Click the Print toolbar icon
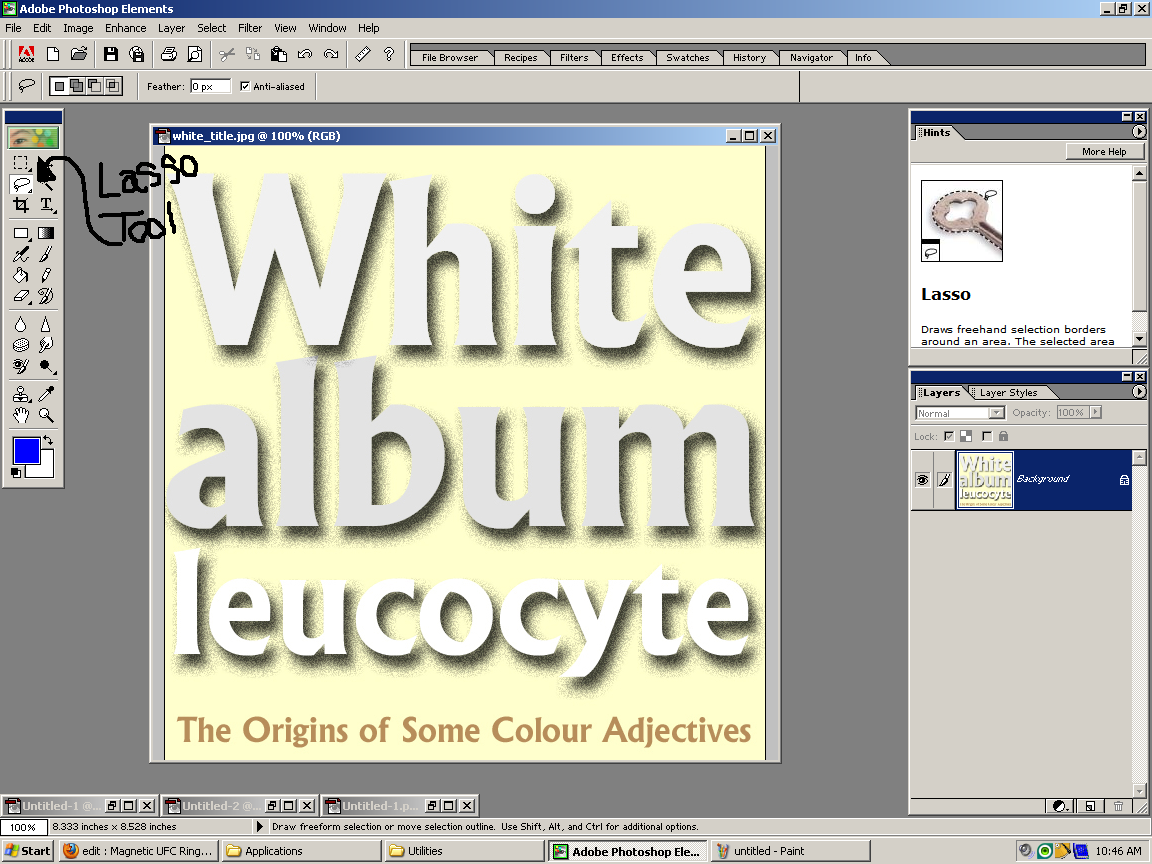 tap(168, 54)
